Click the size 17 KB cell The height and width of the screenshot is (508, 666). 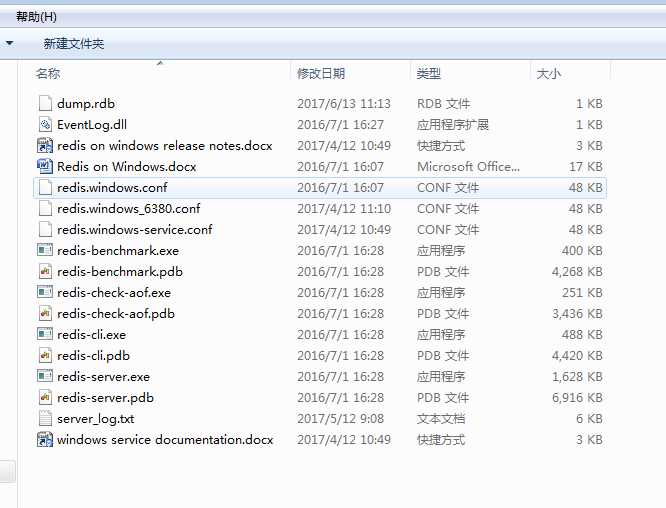point(586,167)
